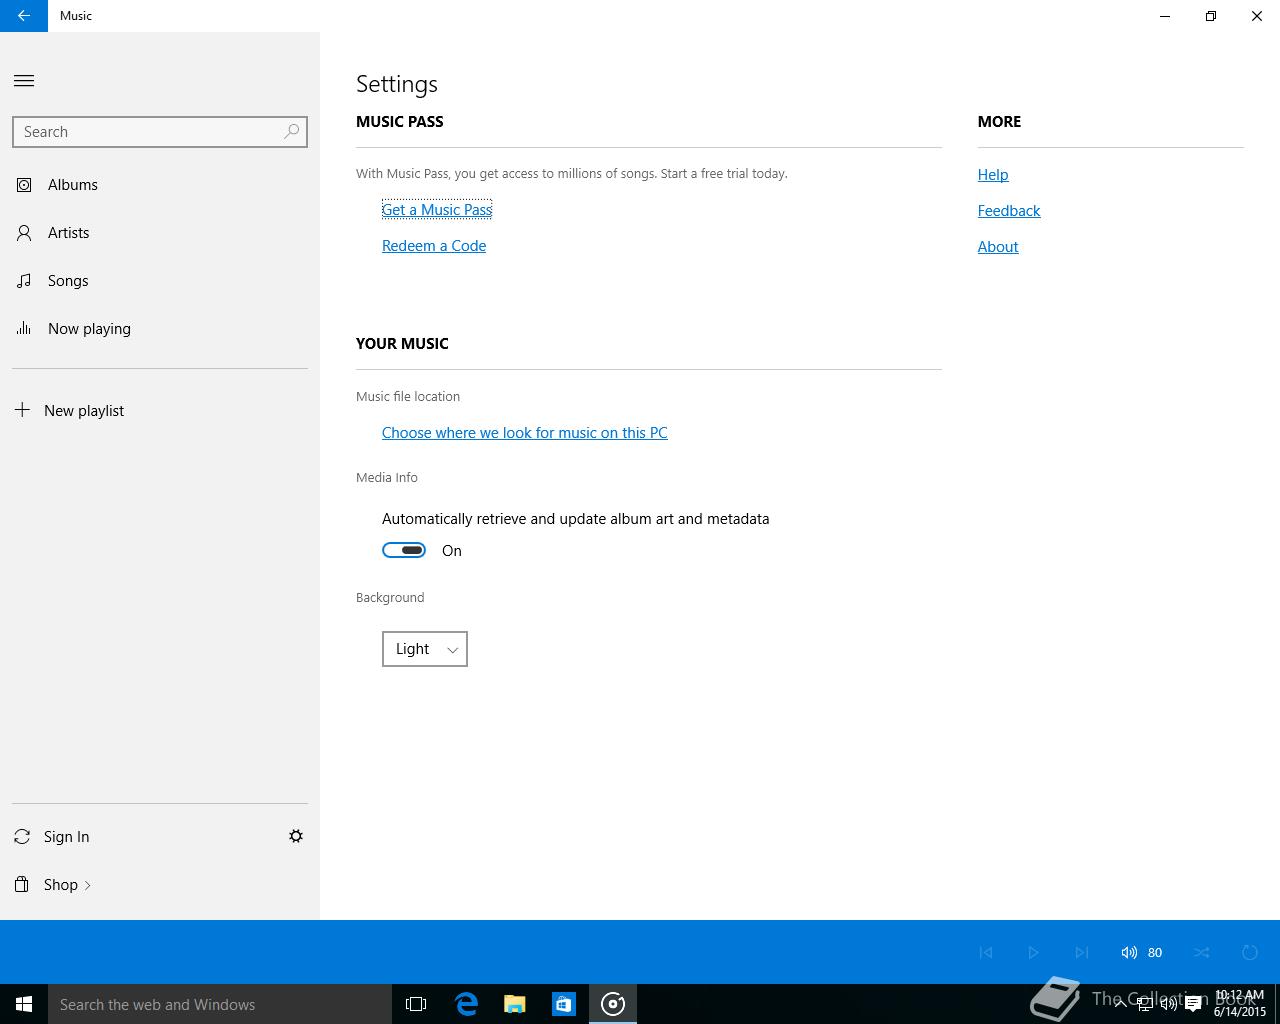Toggle shuffle playback
Screen dimensions: 1280x1024
pyautogui.click(x=1202, y=952)
